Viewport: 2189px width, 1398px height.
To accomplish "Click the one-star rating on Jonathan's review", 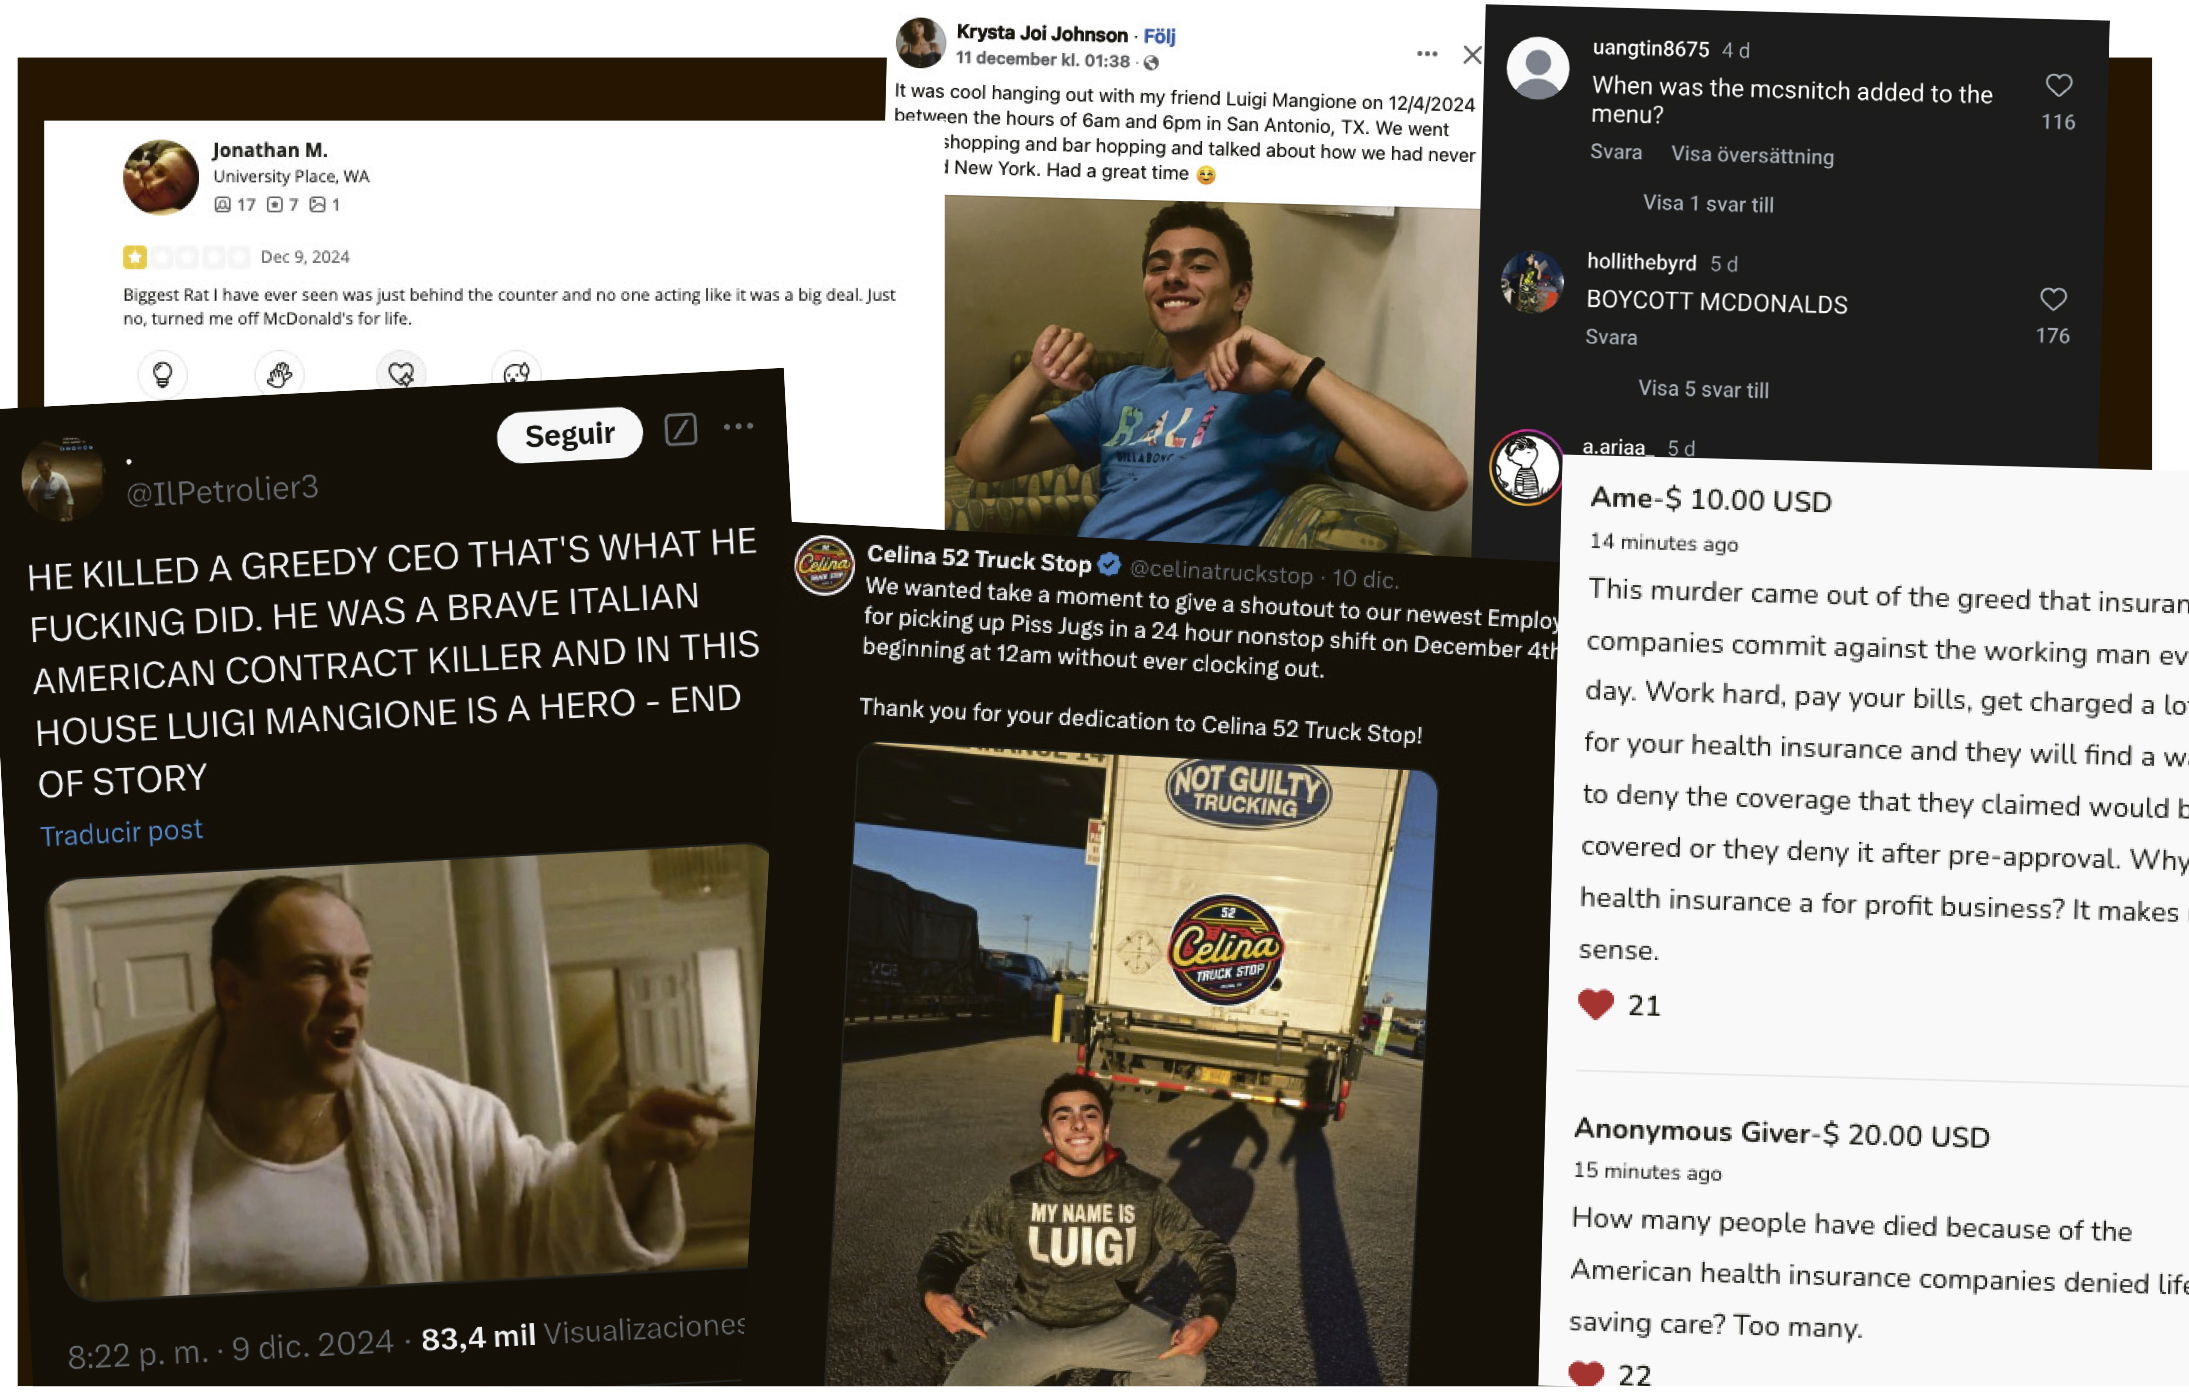I will point(135,257).
